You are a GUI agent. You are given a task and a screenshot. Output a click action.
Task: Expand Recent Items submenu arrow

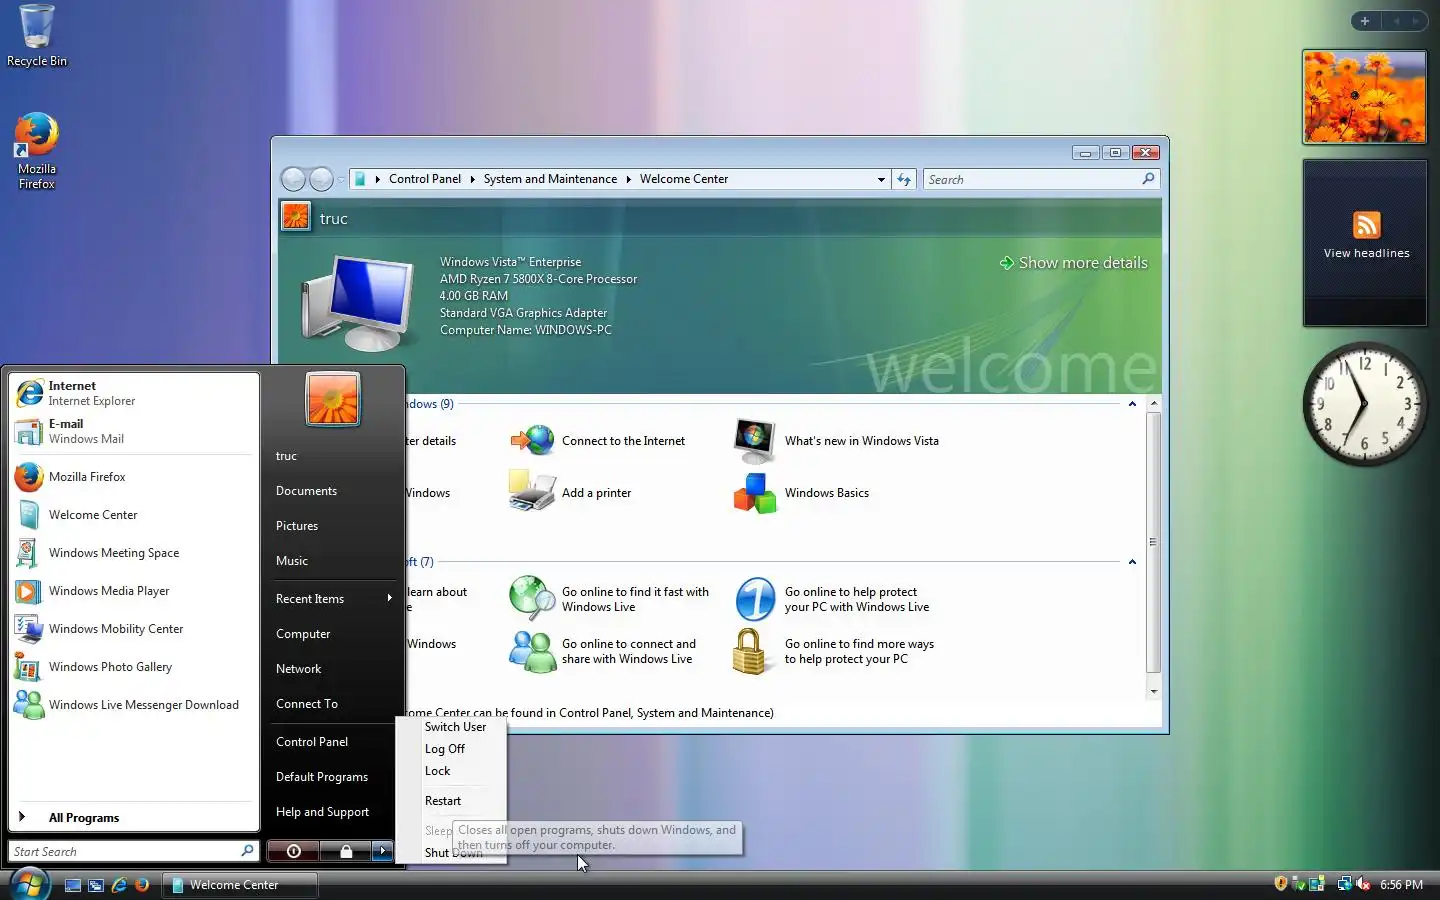(389, 598)
